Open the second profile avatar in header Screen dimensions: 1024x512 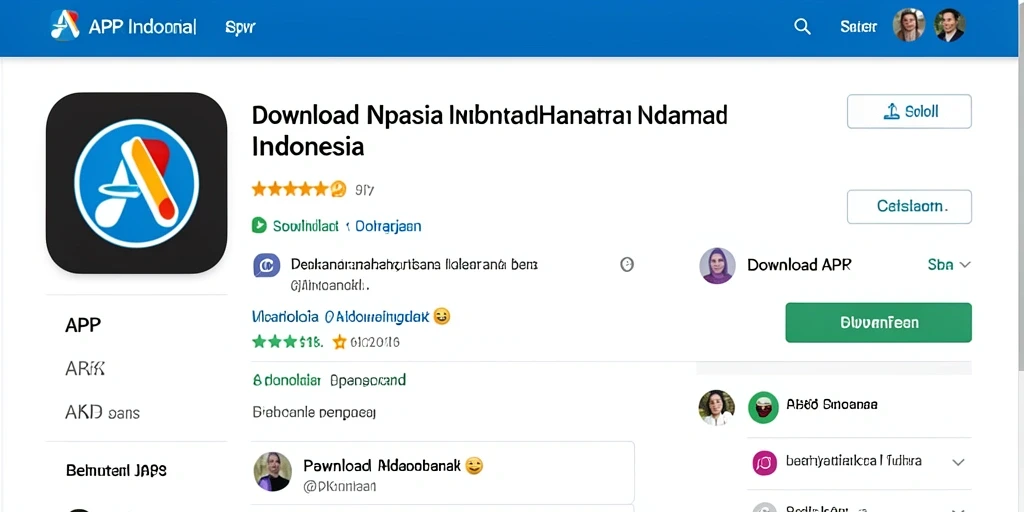point(950,25)
